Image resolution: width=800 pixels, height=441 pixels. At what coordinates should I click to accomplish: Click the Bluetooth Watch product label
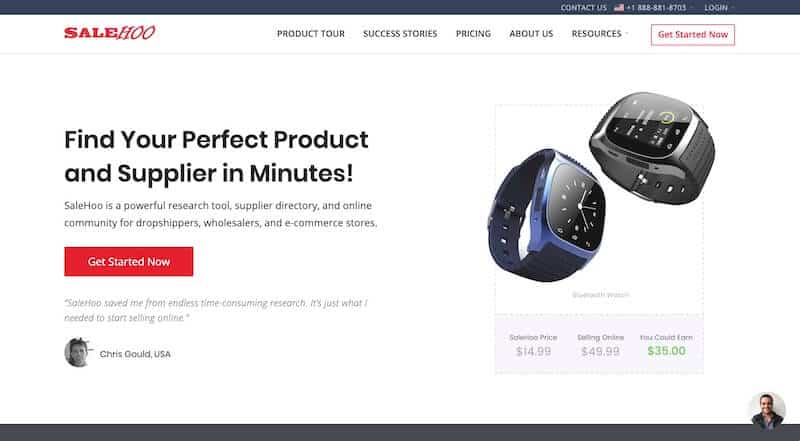point(601,295)
